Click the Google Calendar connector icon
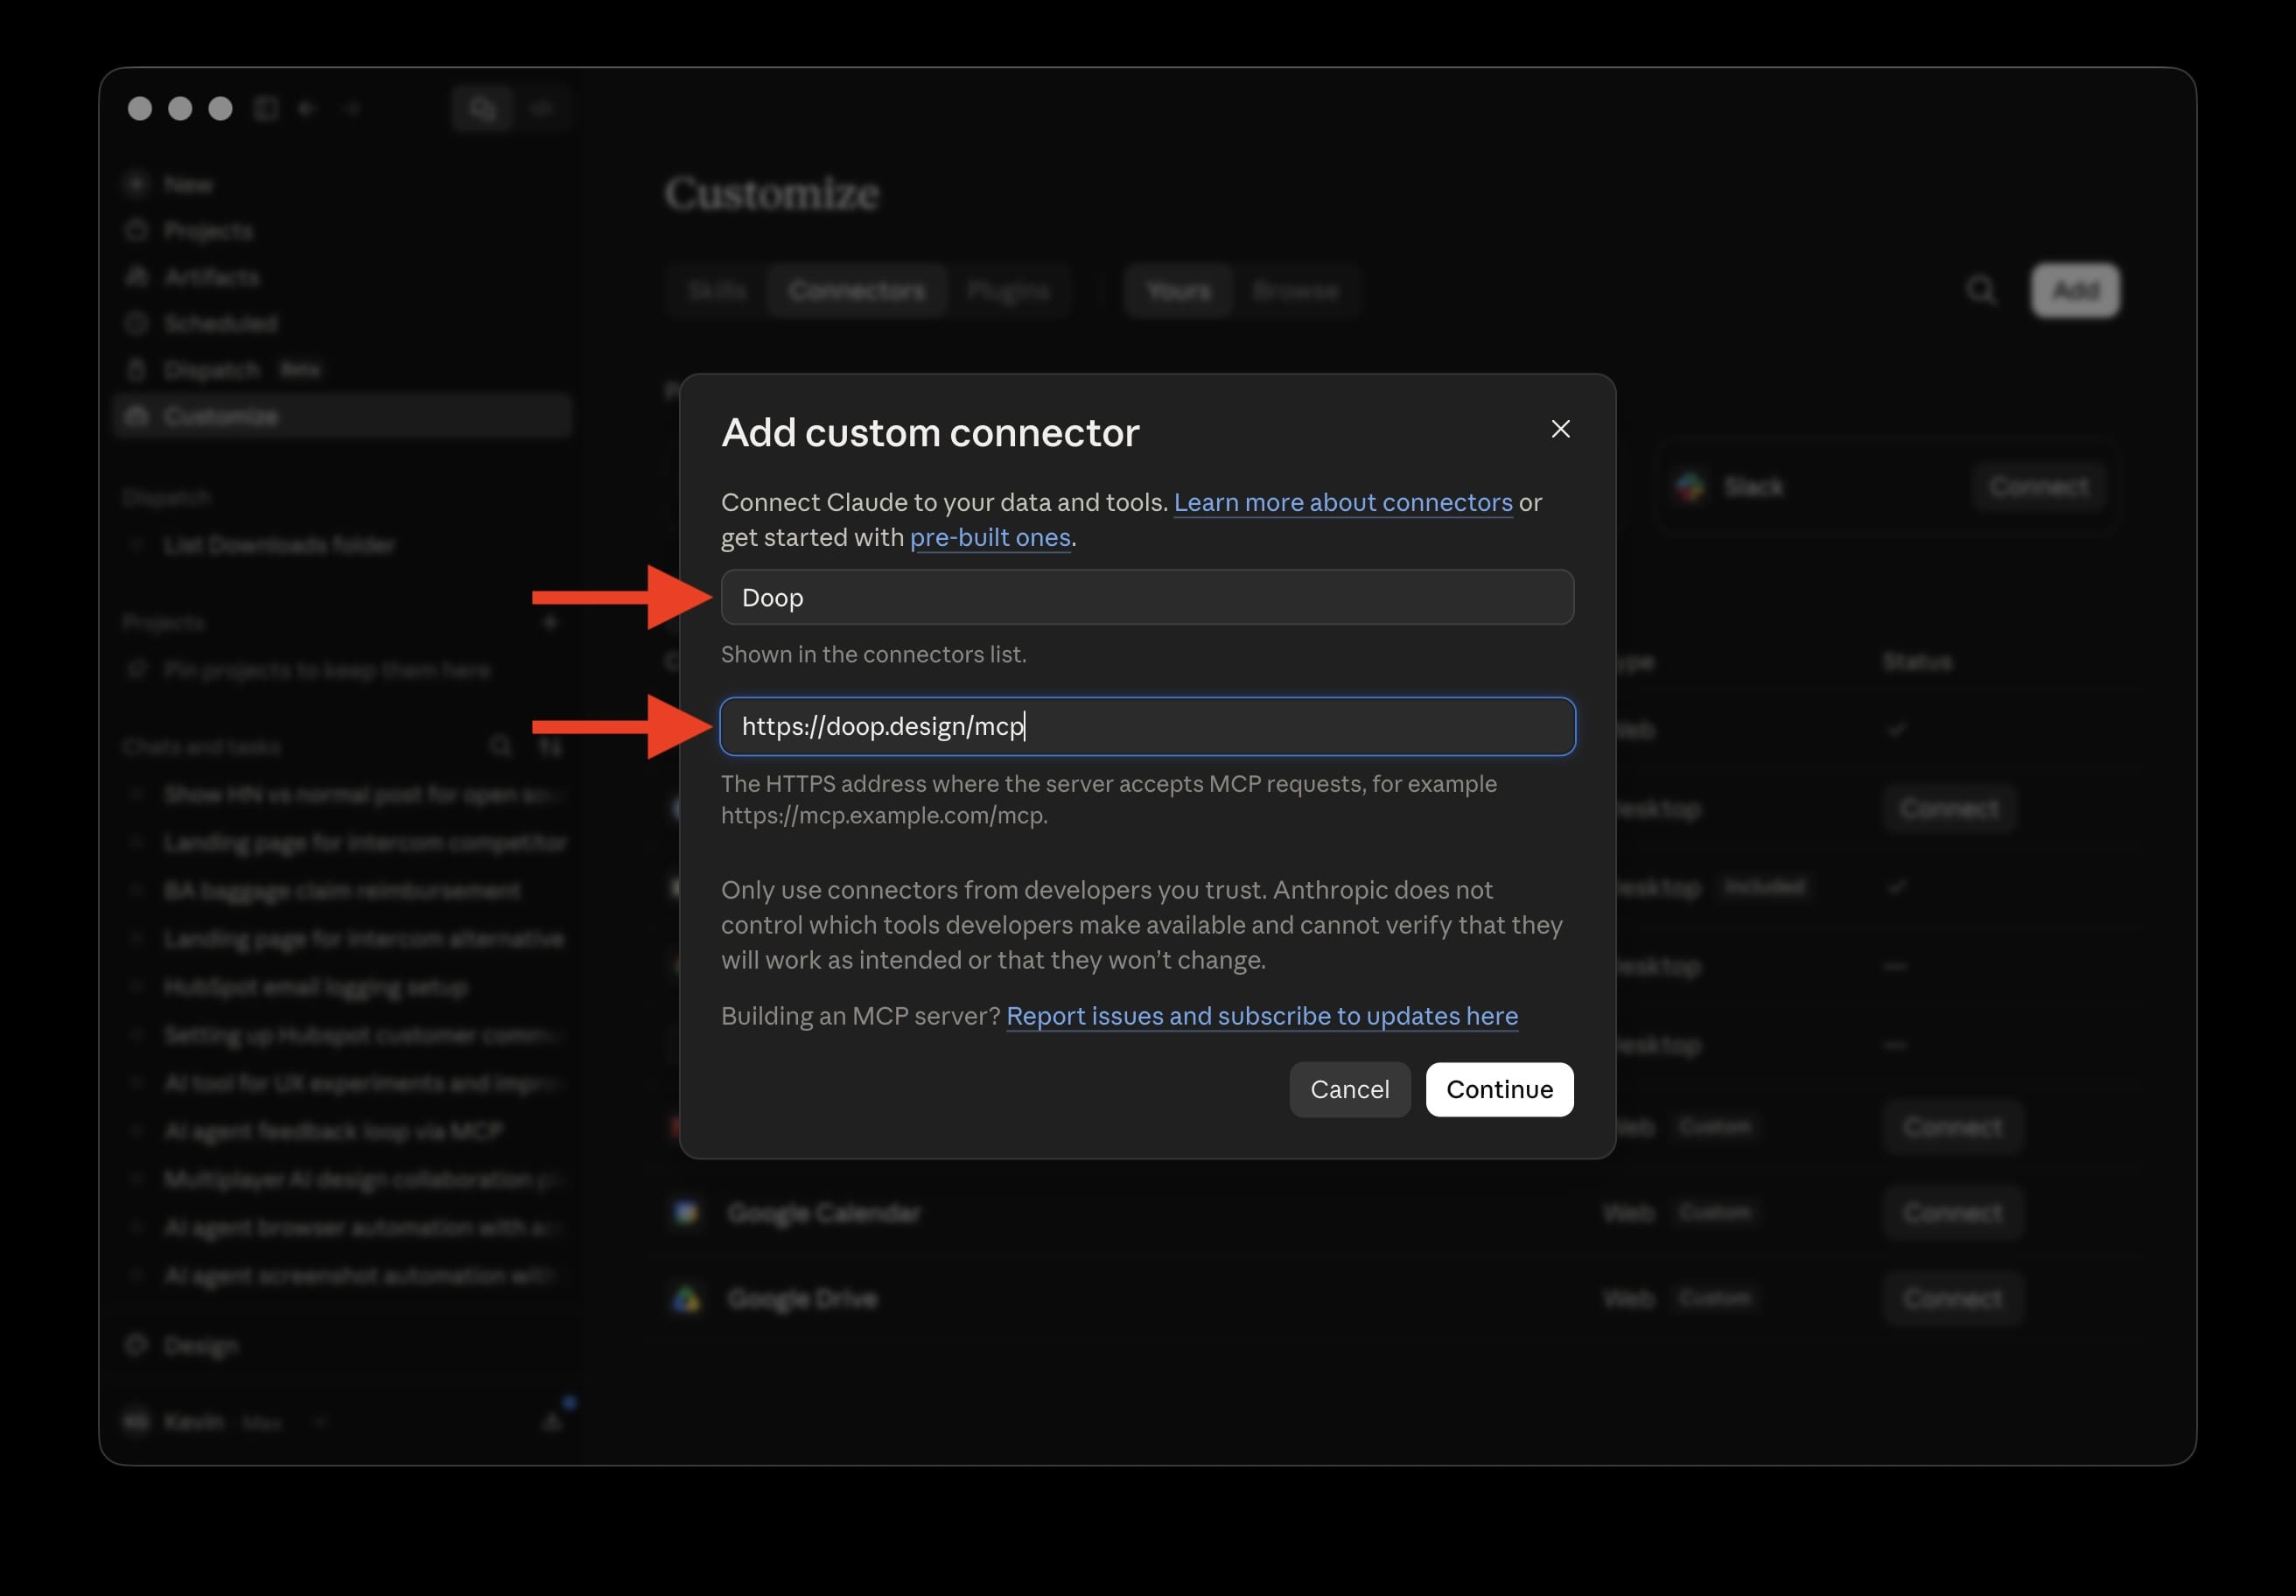2296x1596 pixels. (686, 1212)
